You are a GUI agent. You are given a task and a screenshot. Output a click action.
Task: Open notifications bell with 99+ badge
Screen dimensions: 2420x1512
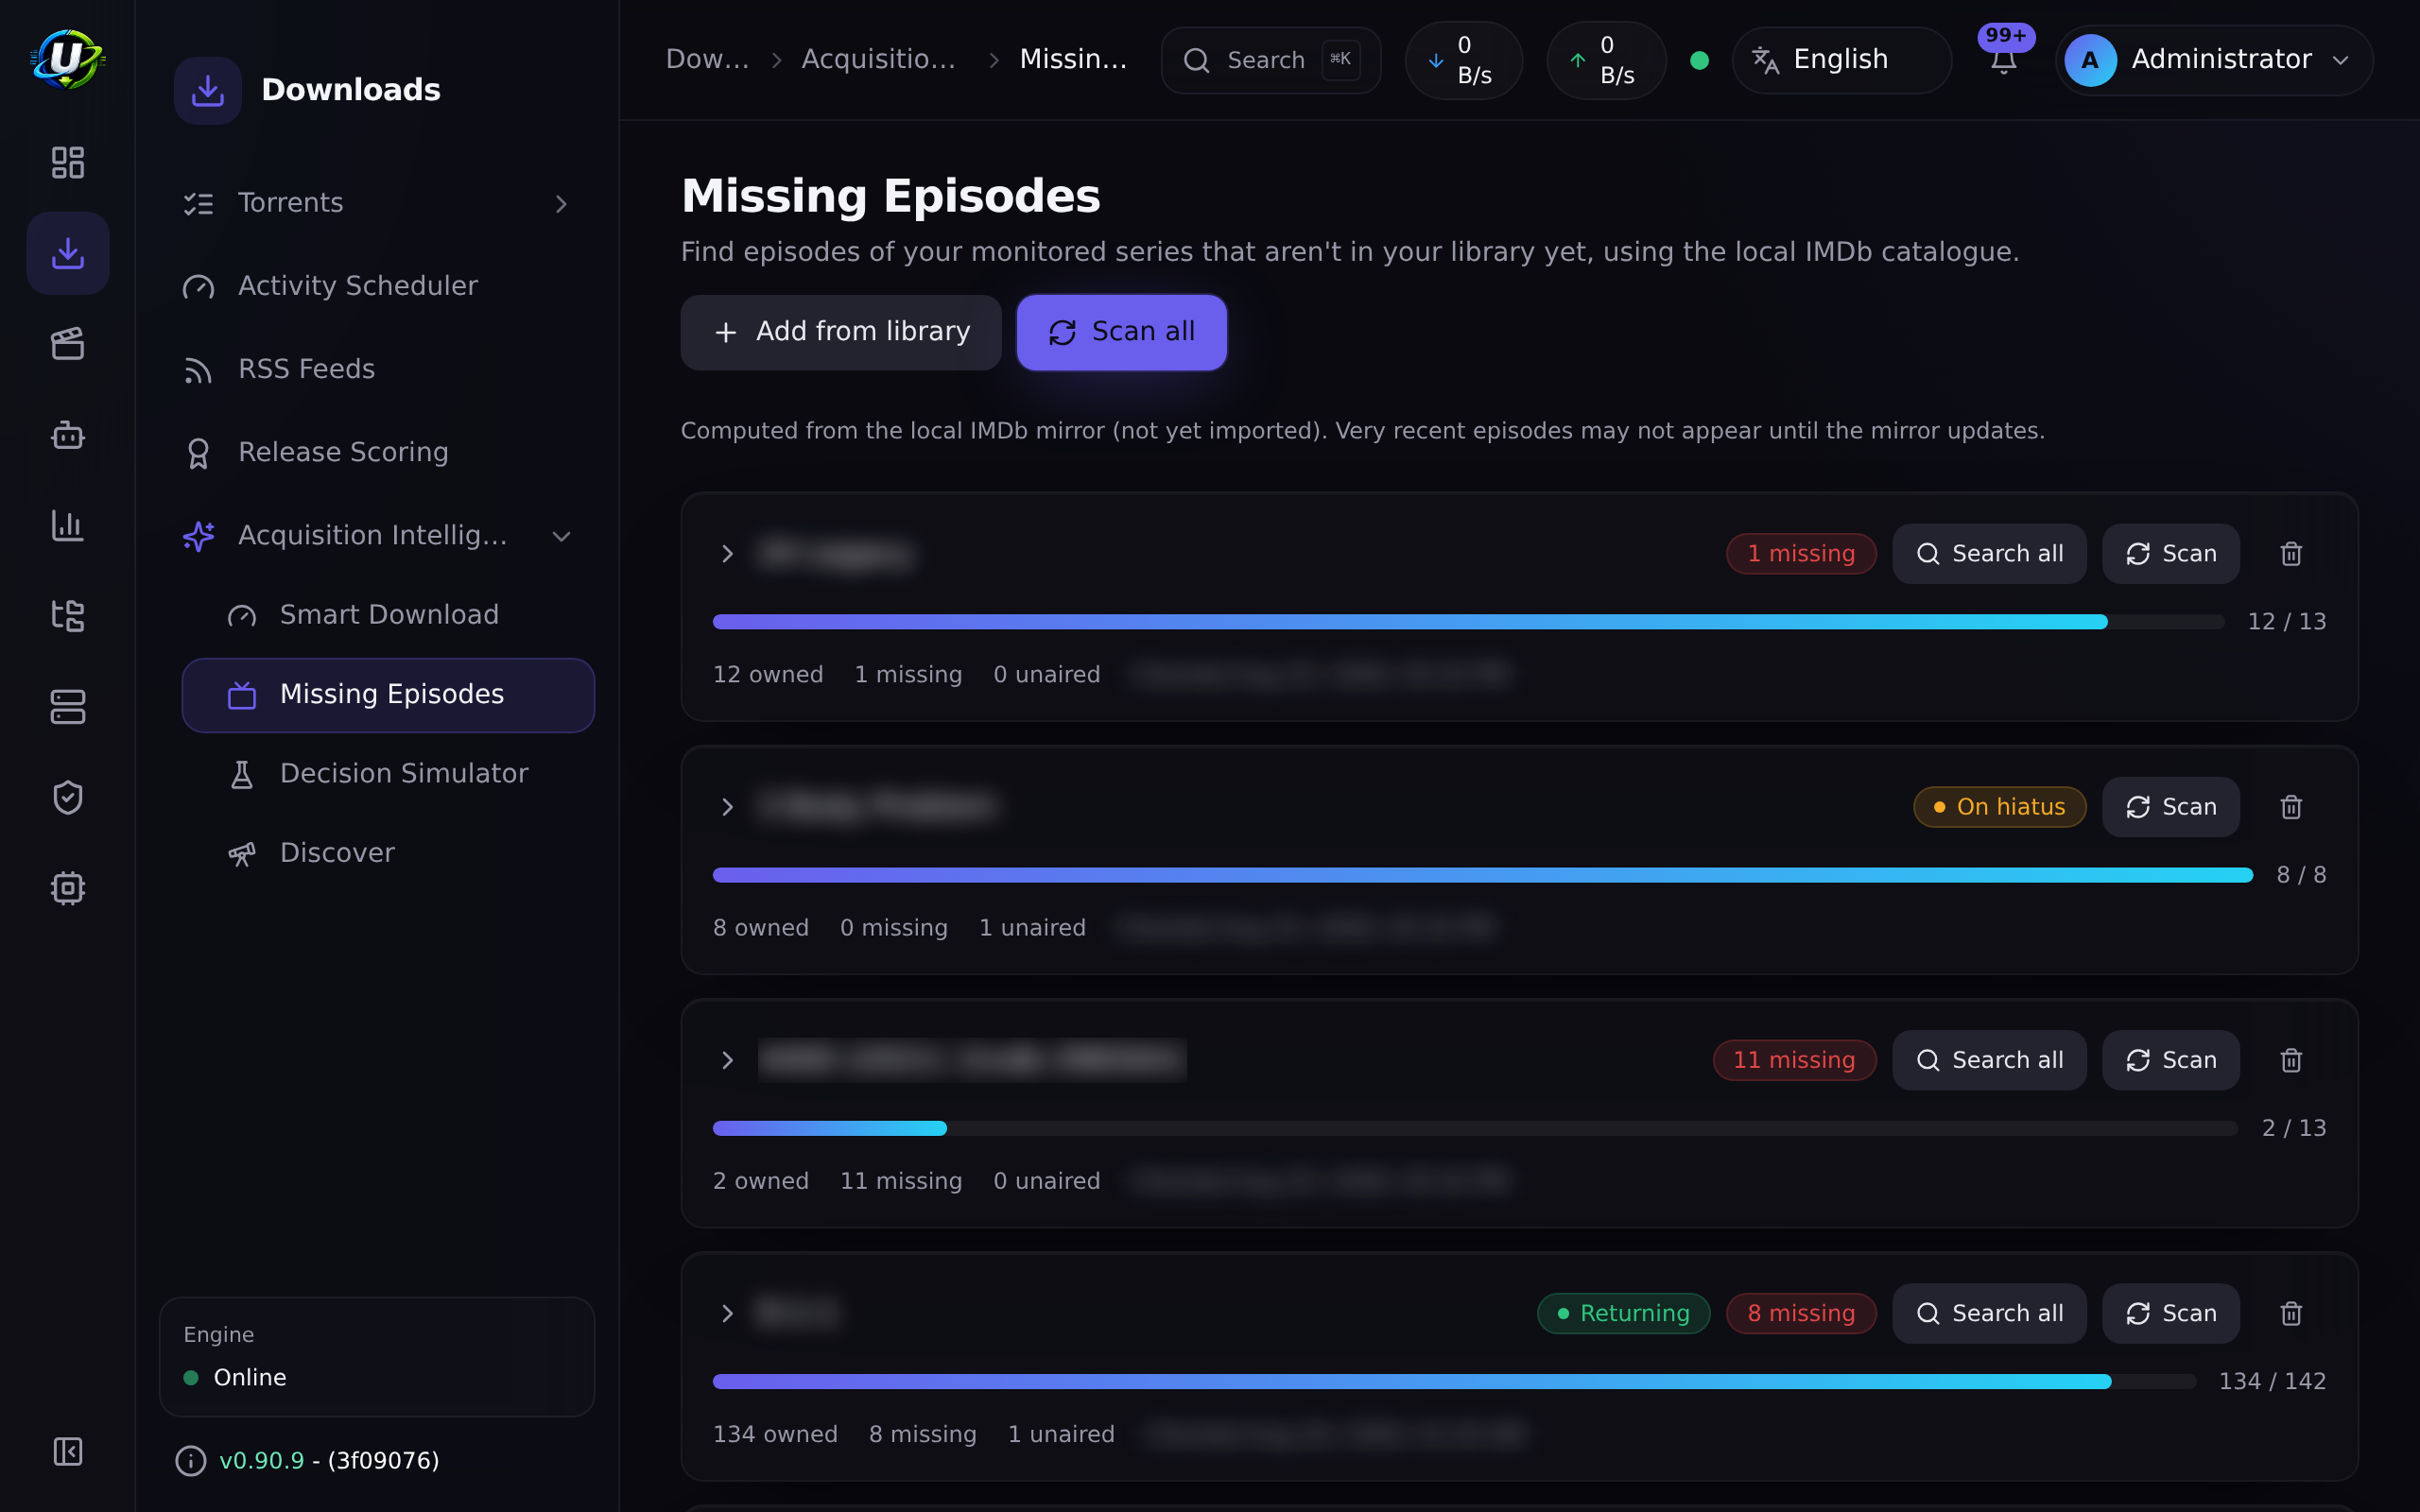[2003, 60]
